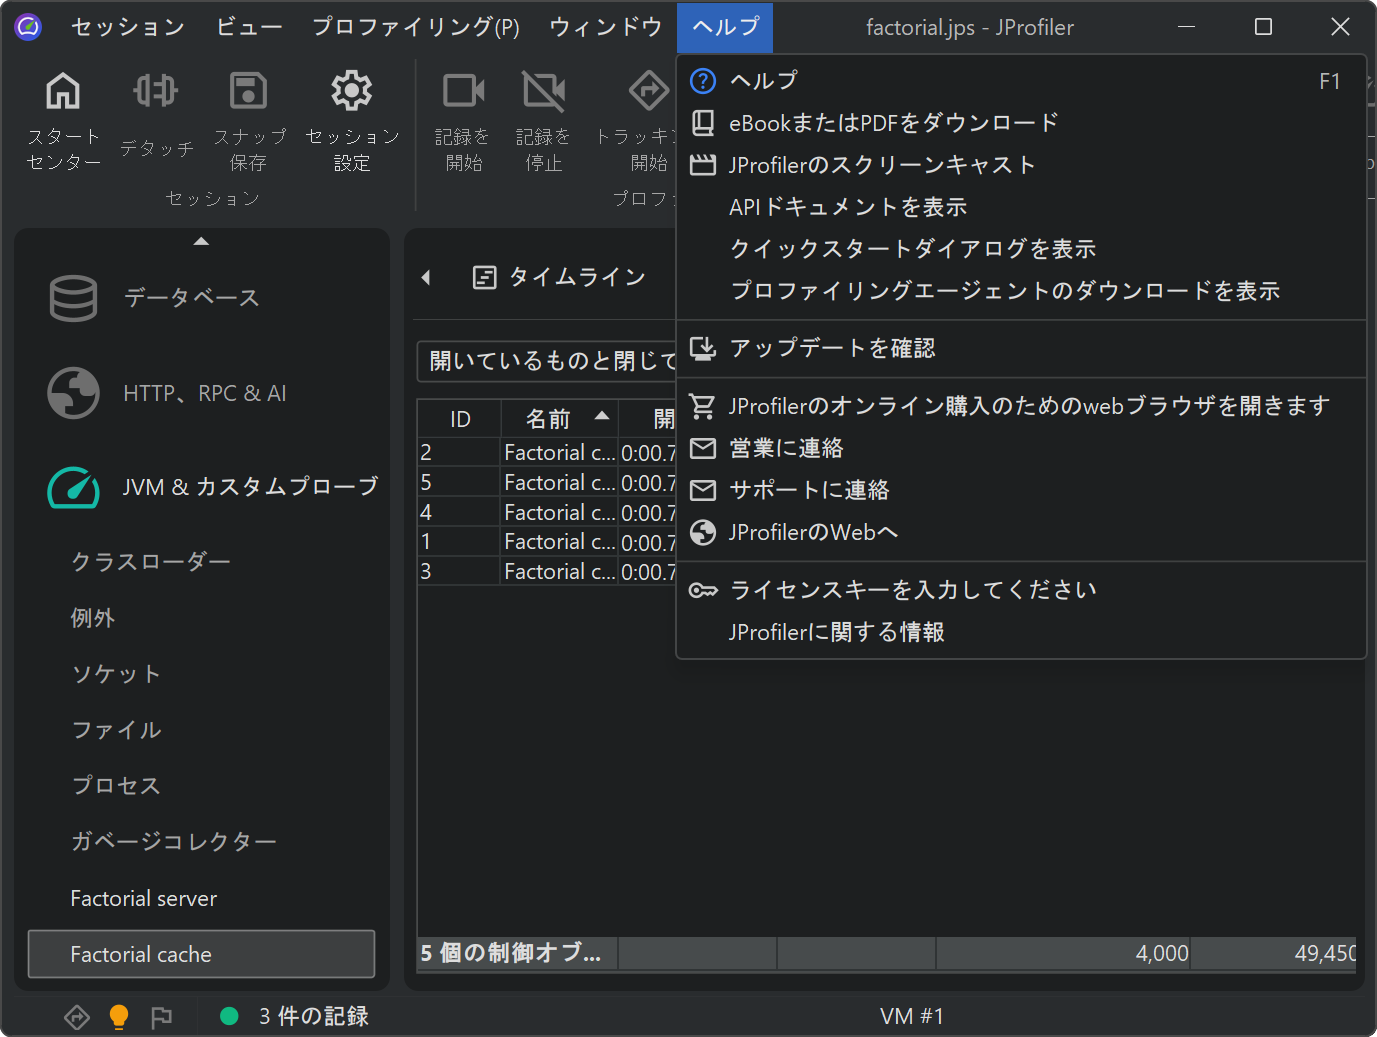The width and height of the screenshot is (1377, 1037).
Task: Click the Detach session icon
Action: click(156, 92)
